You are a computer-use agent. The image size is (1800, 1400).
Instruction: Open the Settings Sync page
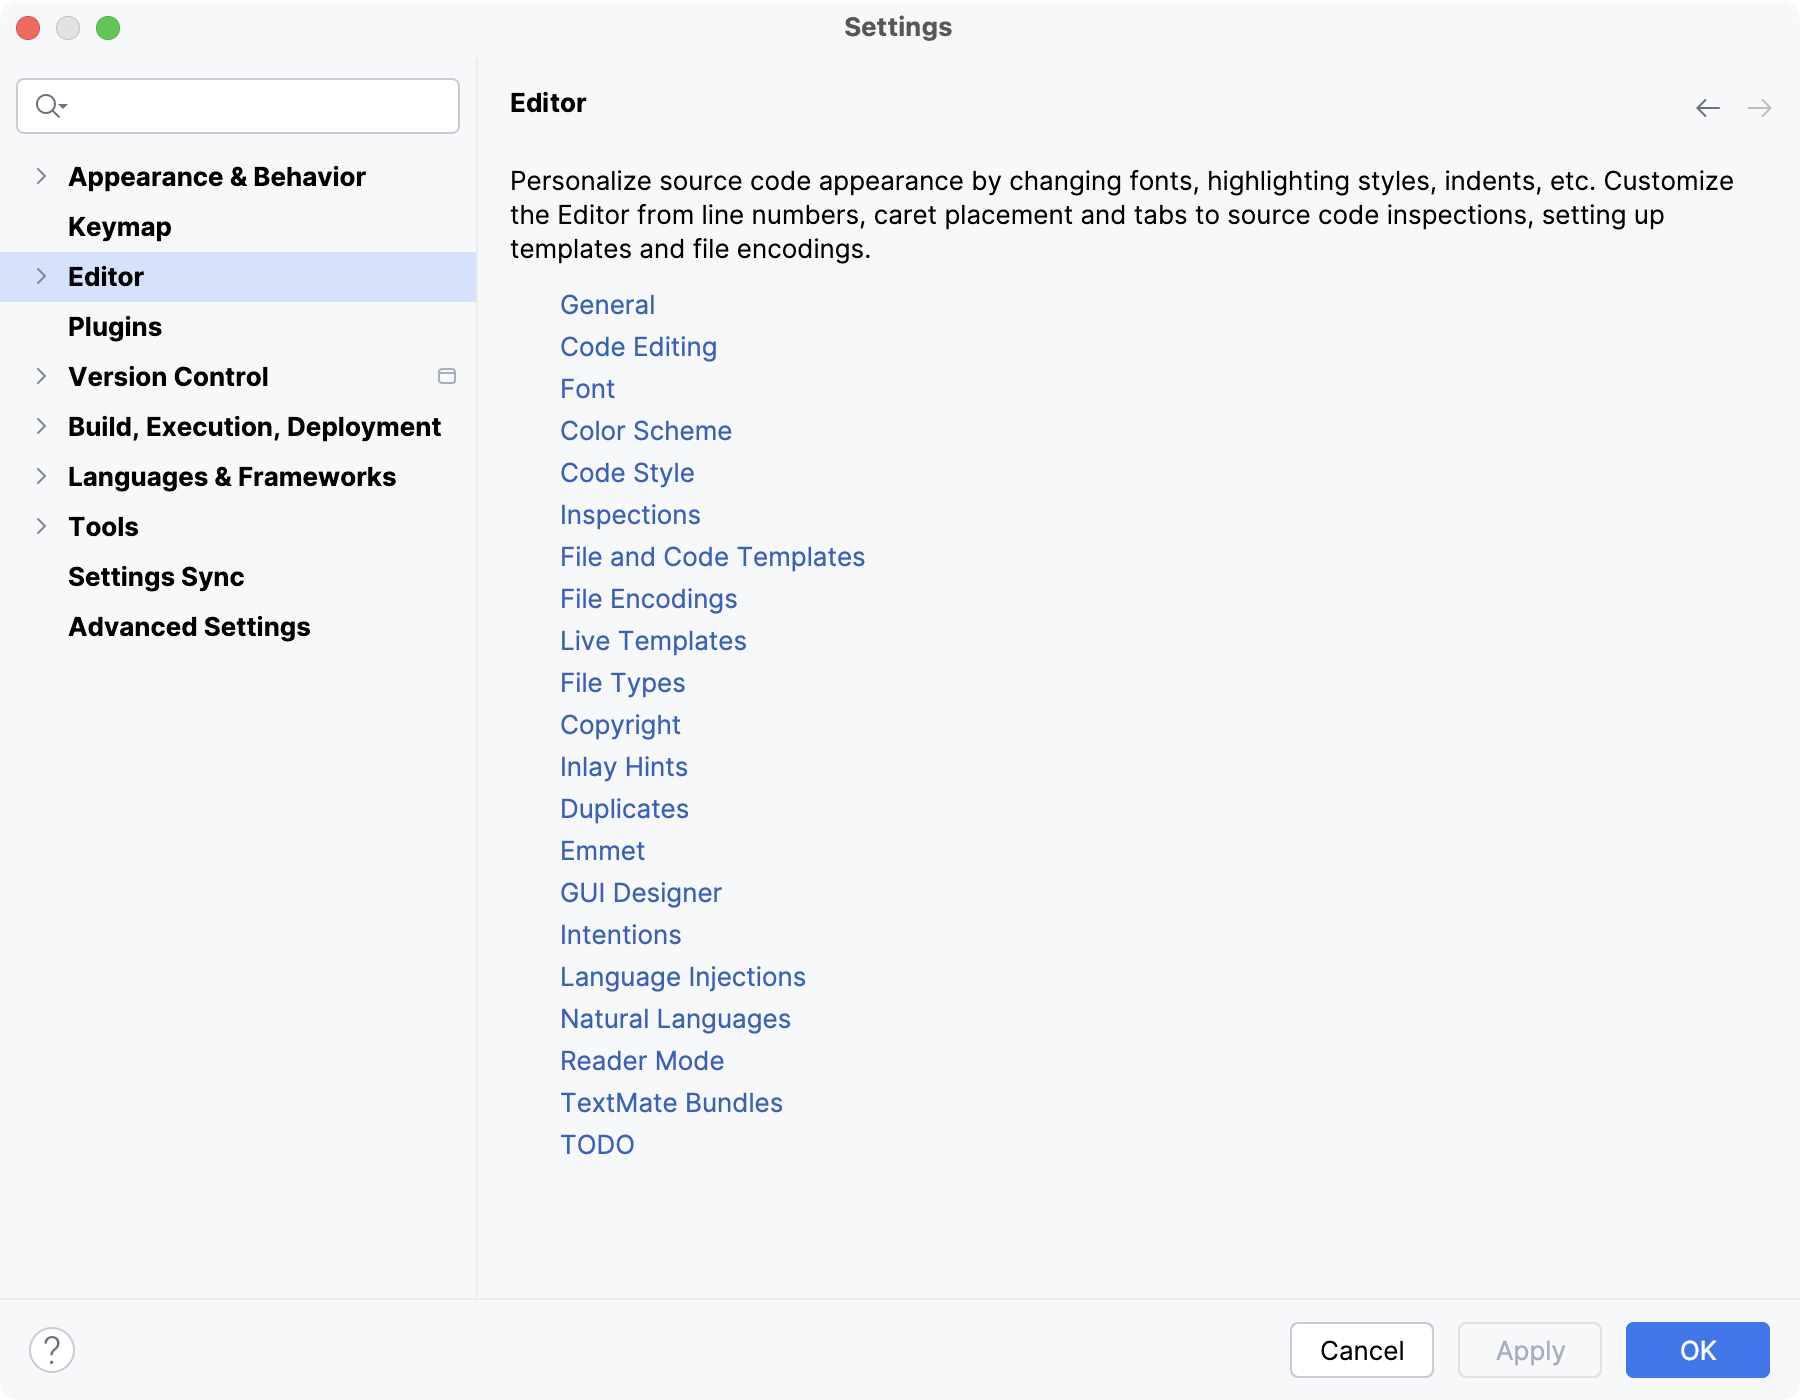(x=156, y=577)
